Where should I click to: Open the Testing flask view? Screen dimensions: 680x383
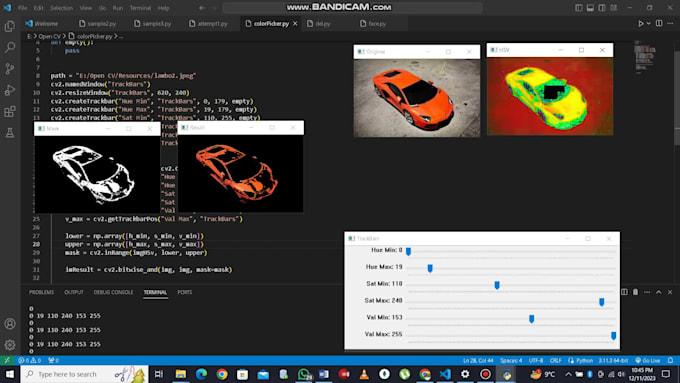tap(10, 133)
